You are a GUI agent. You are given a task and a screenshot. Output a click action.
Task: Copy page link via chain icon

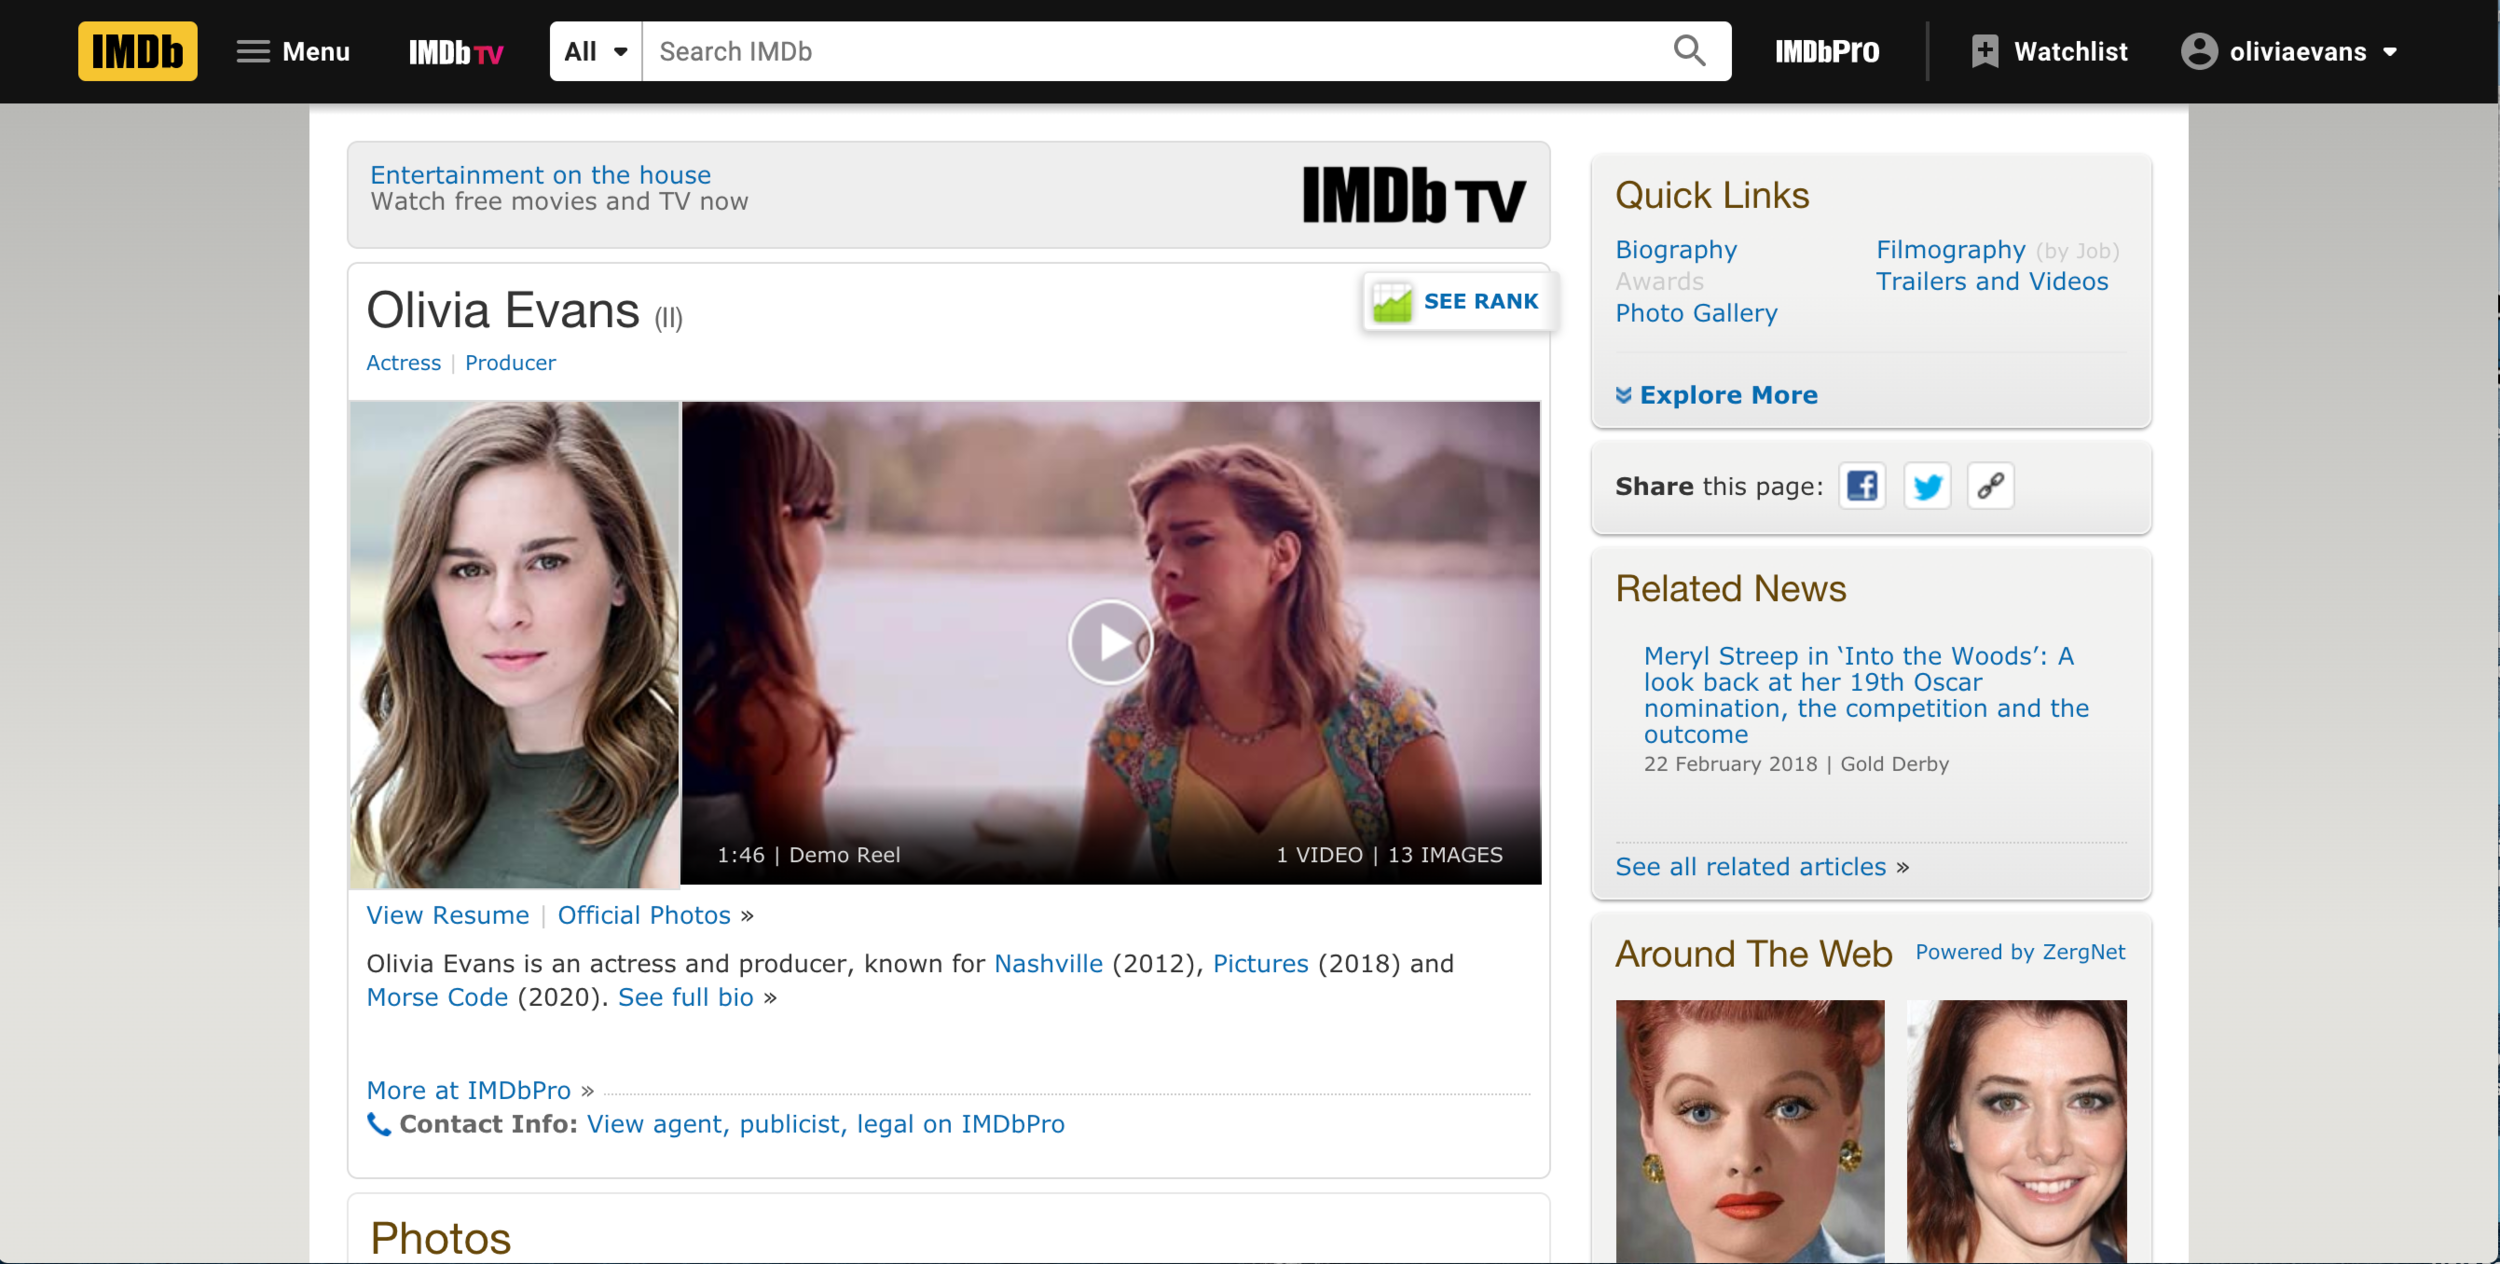pos(1990,486)
